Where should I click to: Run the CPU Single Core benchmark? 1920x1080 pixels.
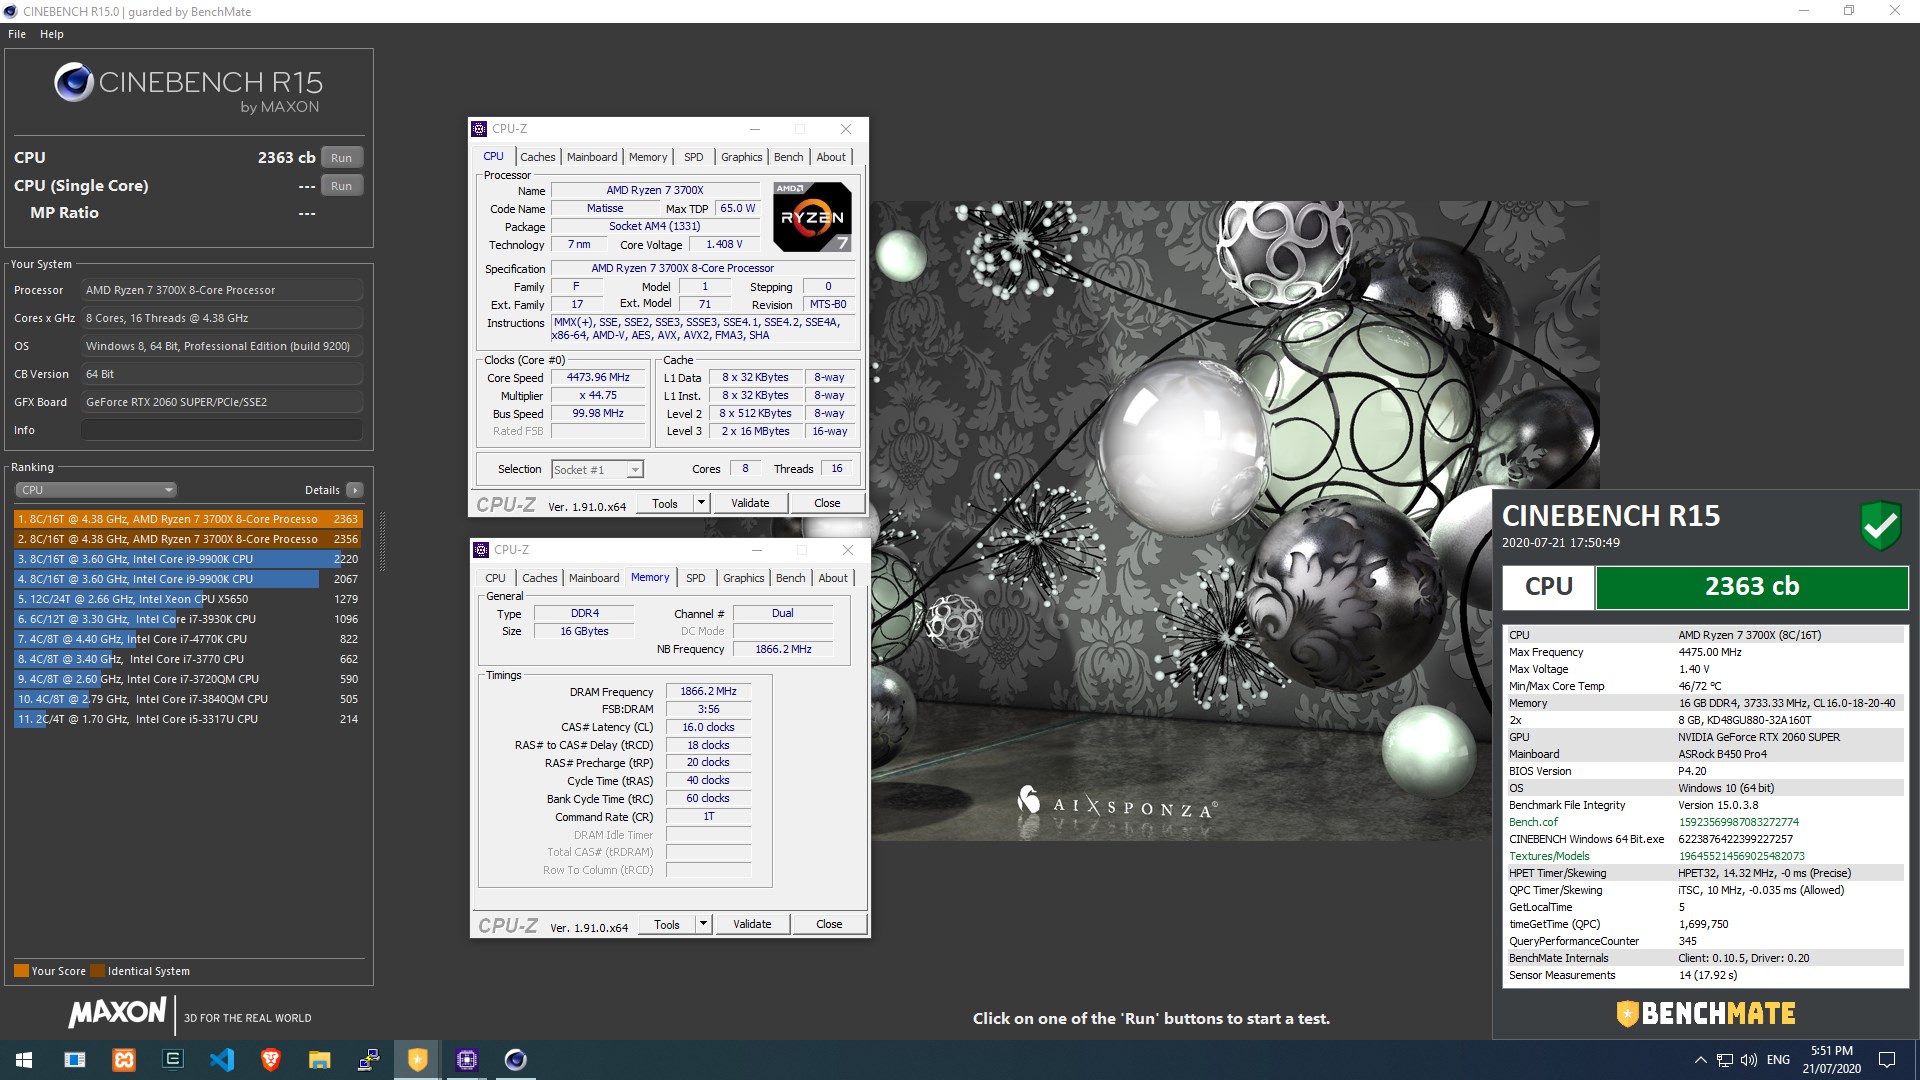click(342, 186)
